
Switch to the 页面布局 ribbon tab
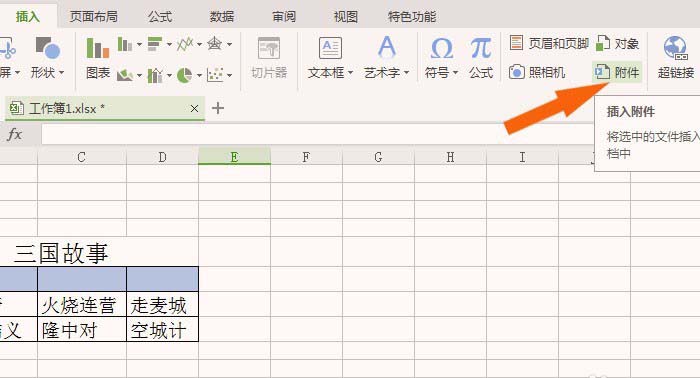(93, 17)
